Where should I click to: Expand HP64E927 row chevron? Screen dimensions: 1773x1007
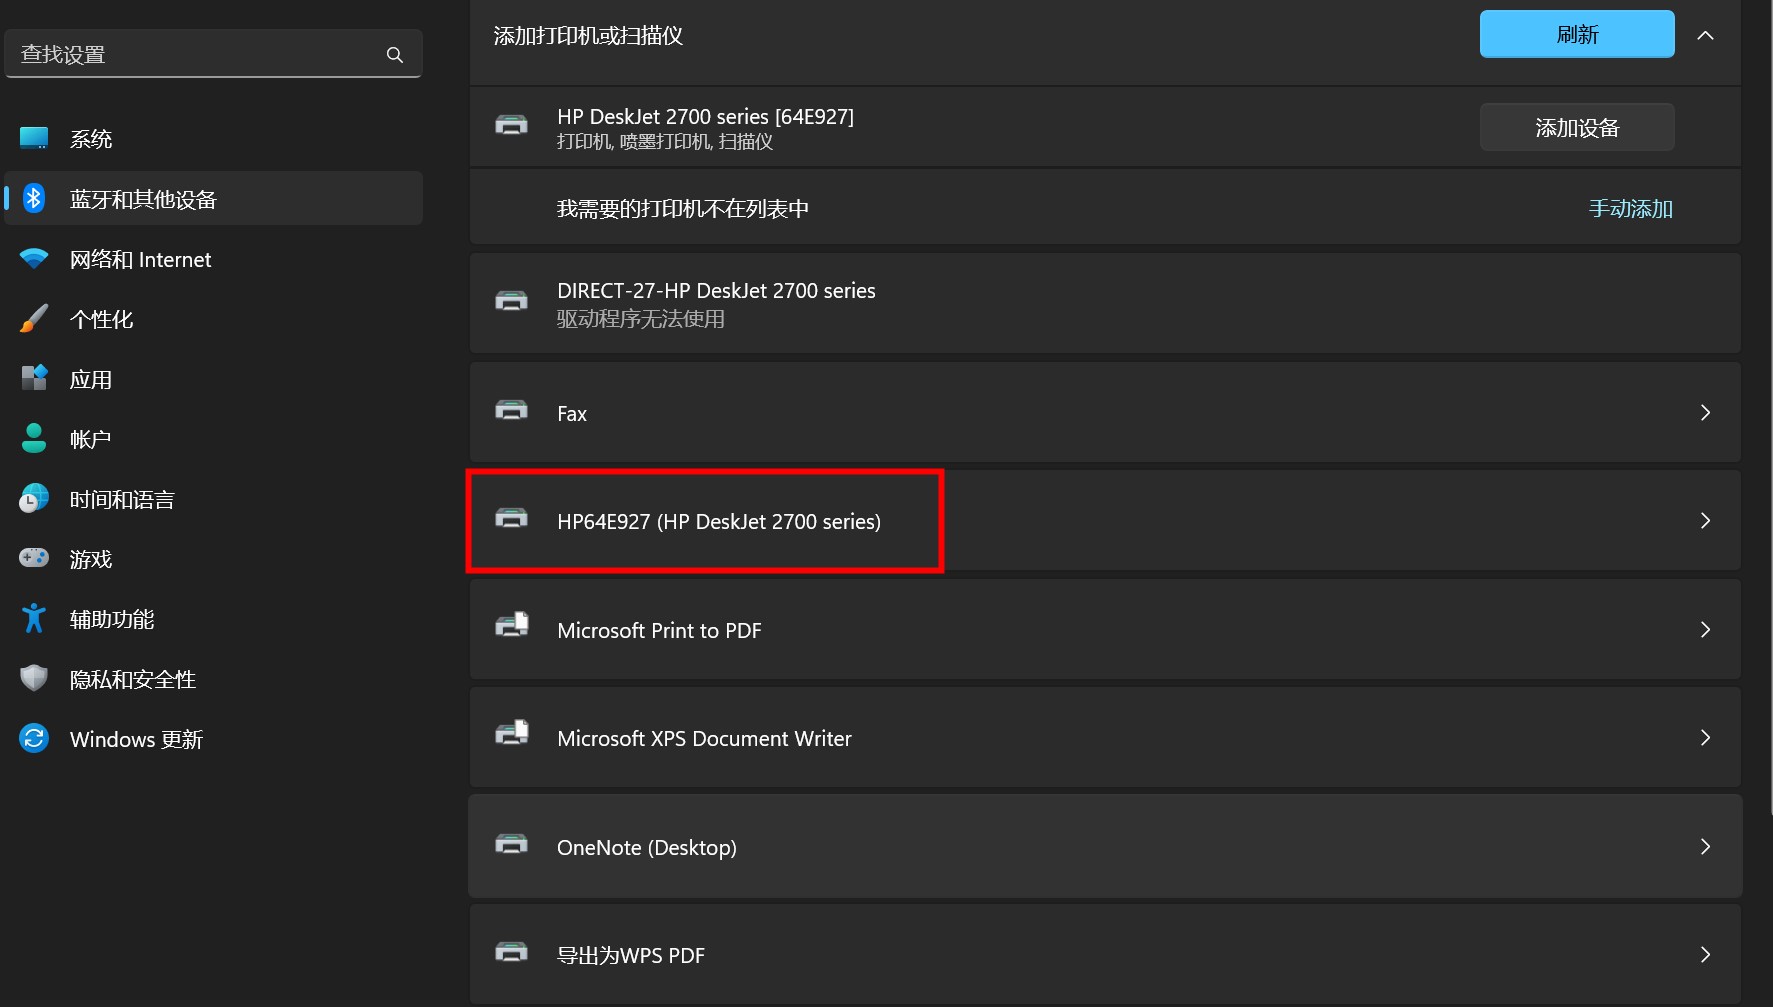click(x=1705, y=520)
